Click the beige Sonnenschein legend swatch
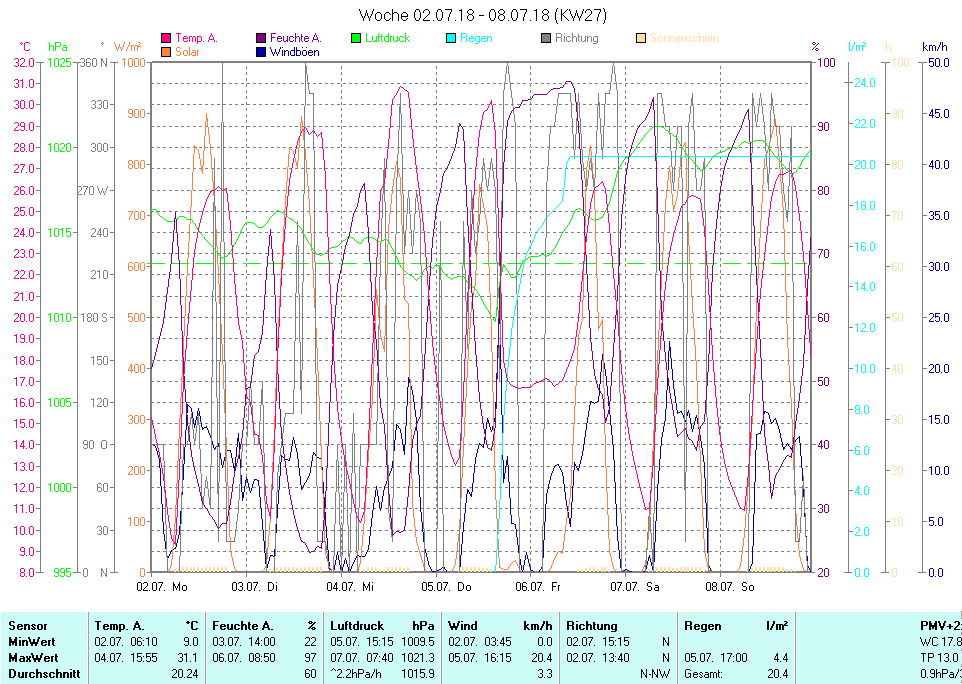Screen dimensions: 962x684 (x=641, y=38)
